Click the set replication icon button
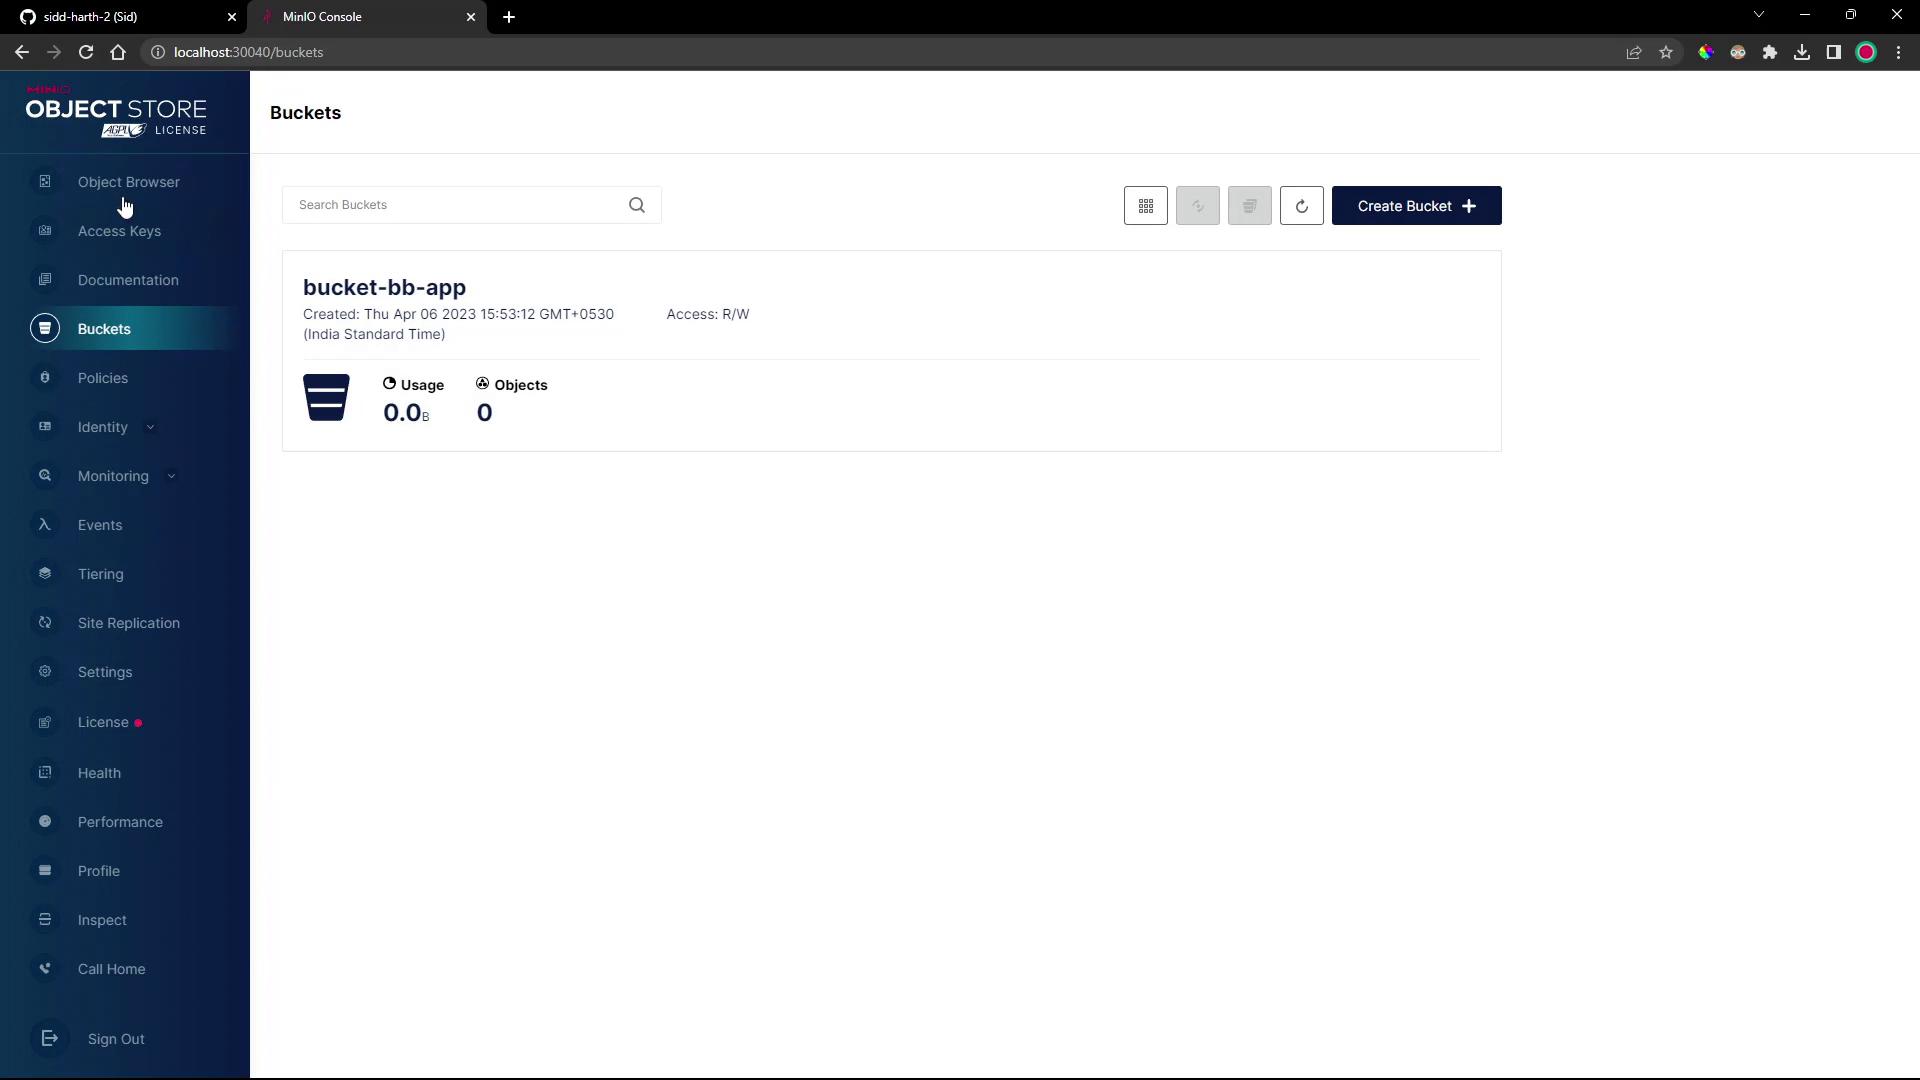The height and width of the screenshot is (1080, 1920). tap(1198, 206)
